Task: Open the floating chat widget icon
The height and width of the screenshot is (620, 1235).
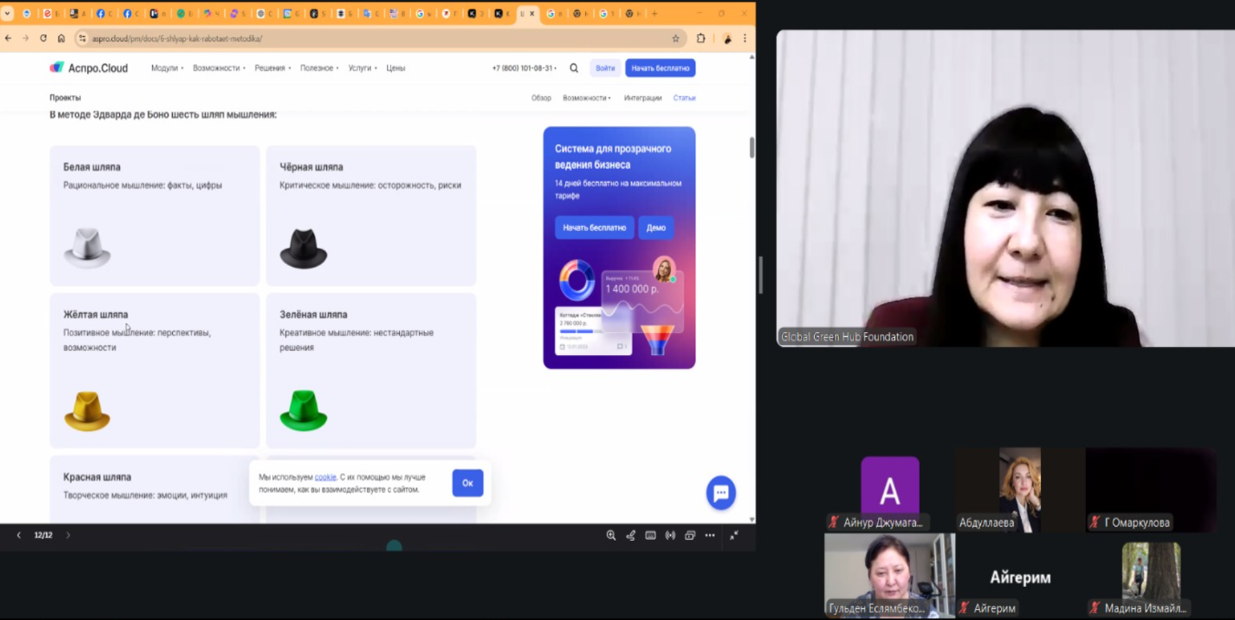Action: (x=720, y=492)
